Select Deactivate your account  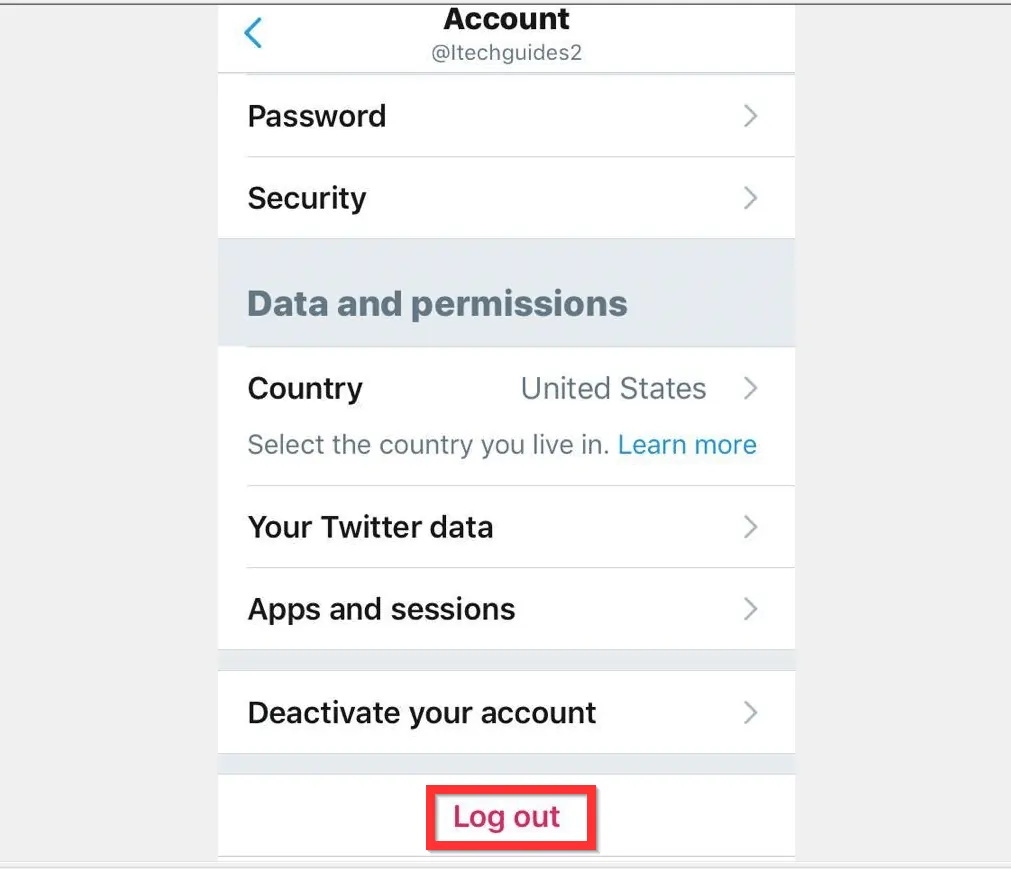coord(421,712)
